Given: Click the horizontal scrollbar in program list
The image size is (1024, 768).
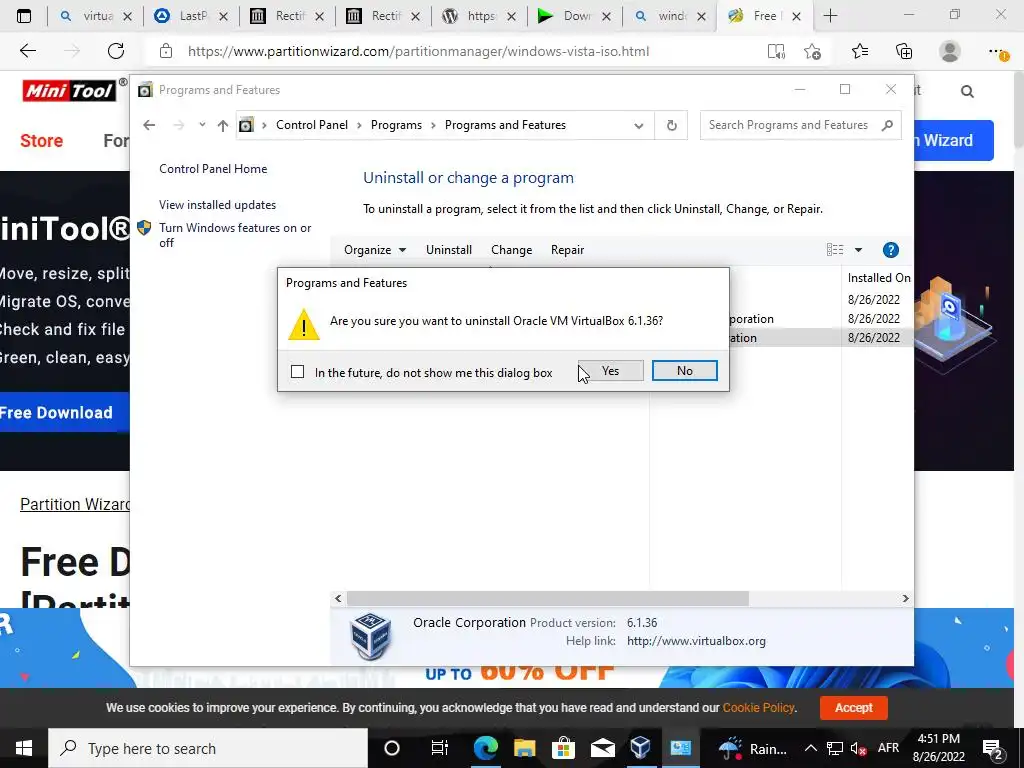Looking at the screenshot, I should 547,598.
